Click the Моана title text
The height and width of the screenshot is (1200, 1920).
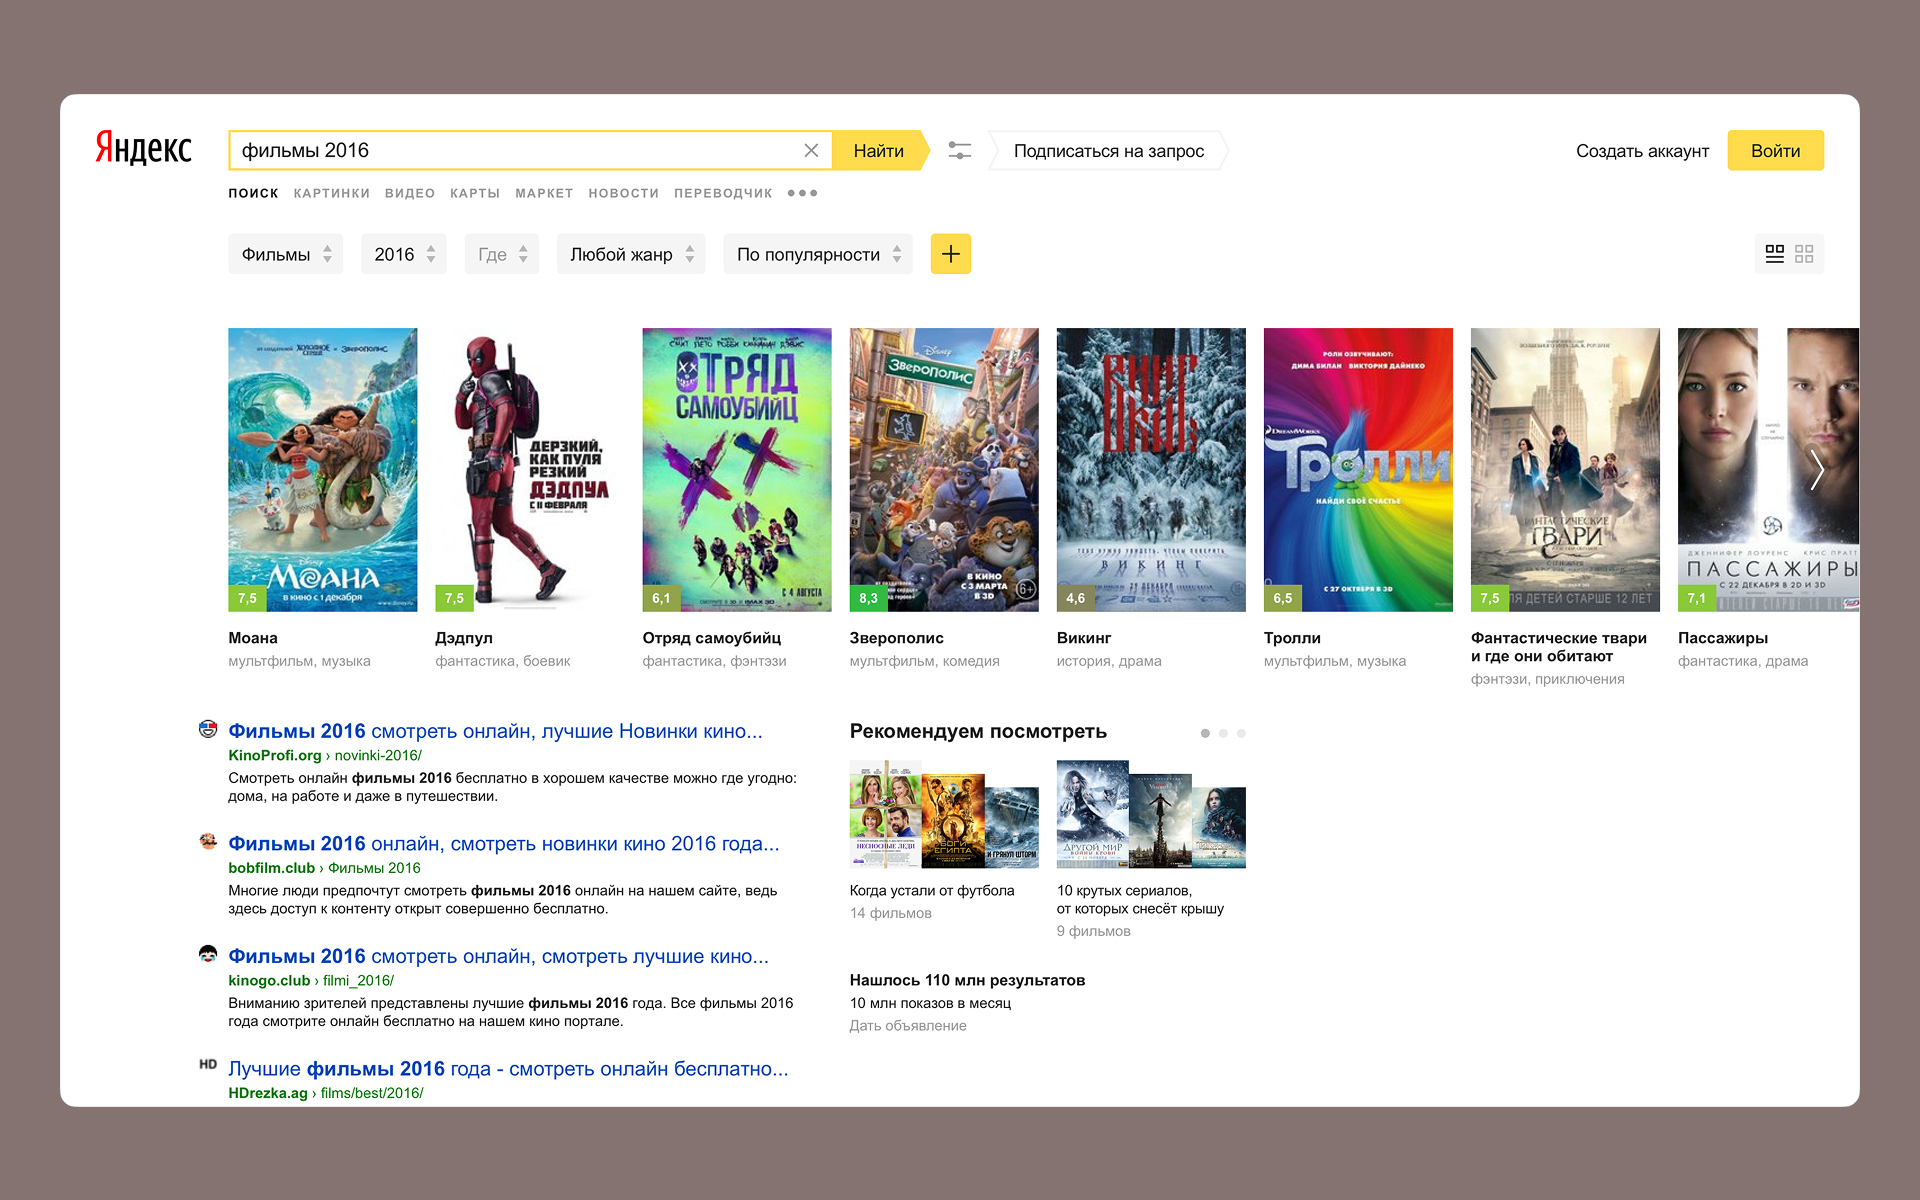pos(253,638)
